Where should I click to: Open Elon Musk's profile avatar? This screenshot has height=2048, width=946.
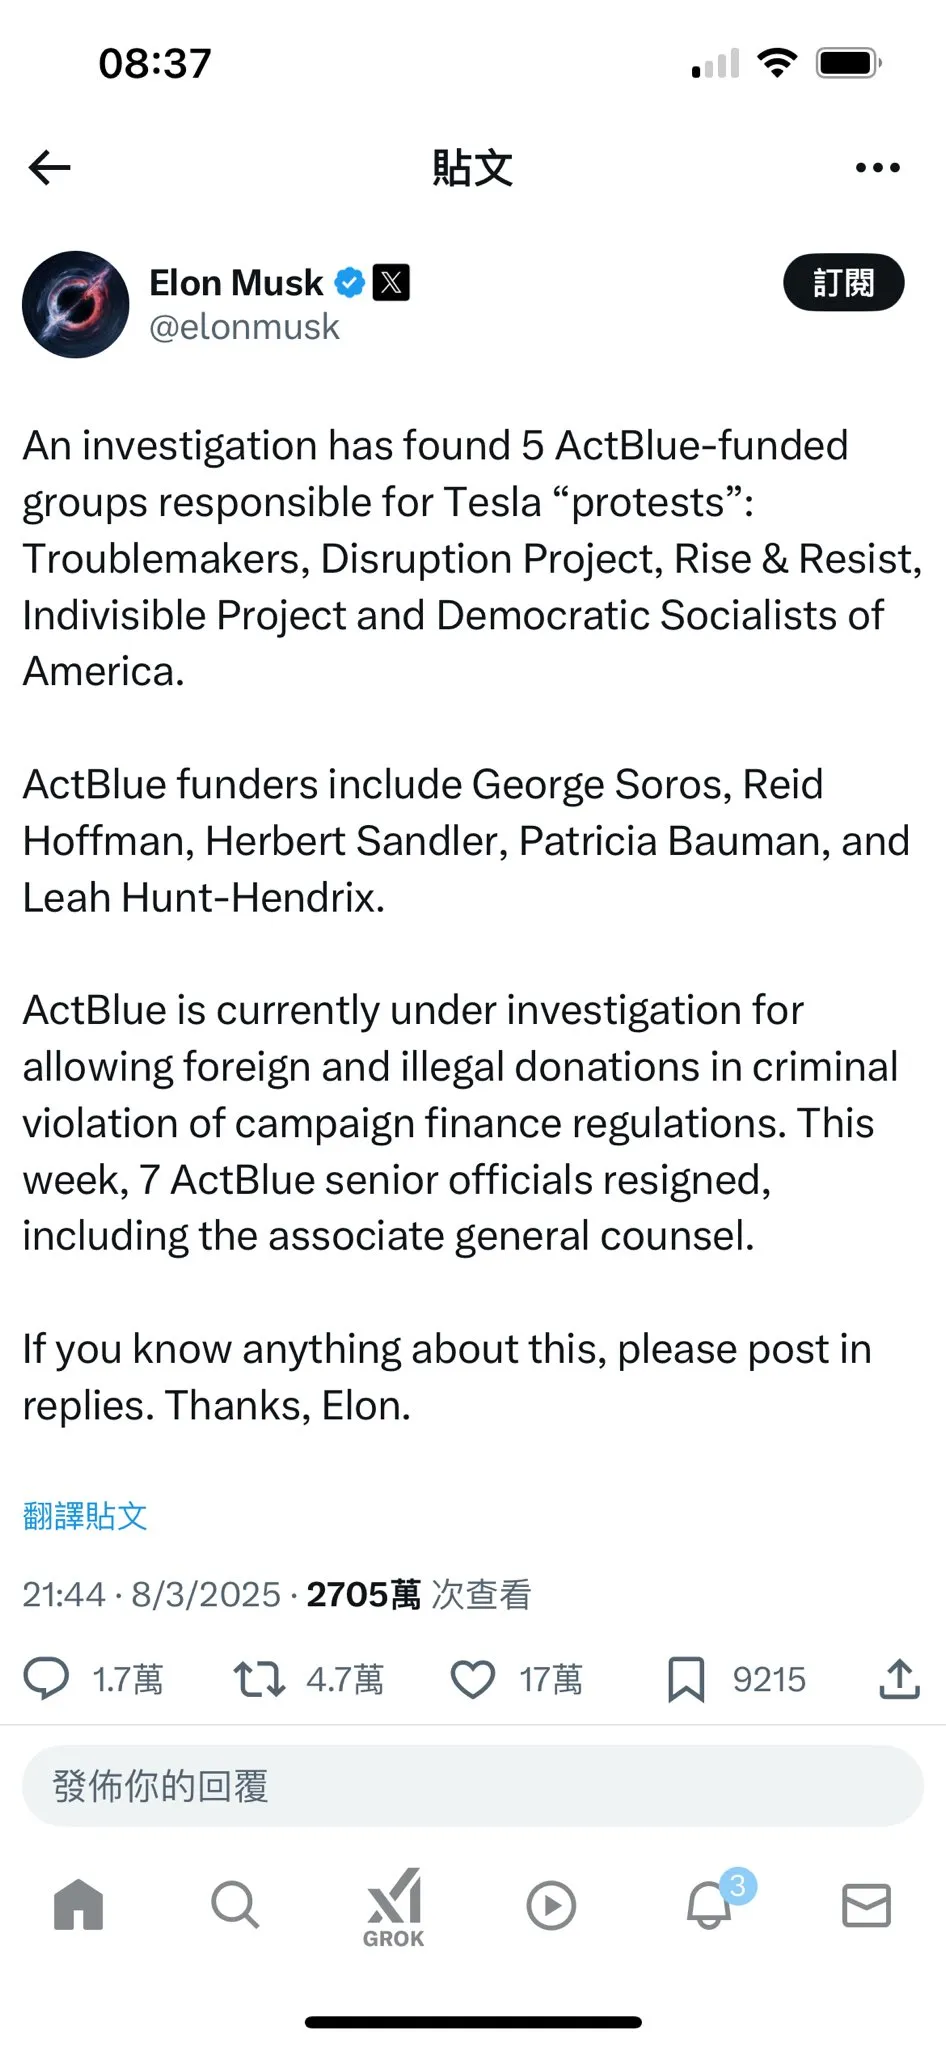coord(76,304)
